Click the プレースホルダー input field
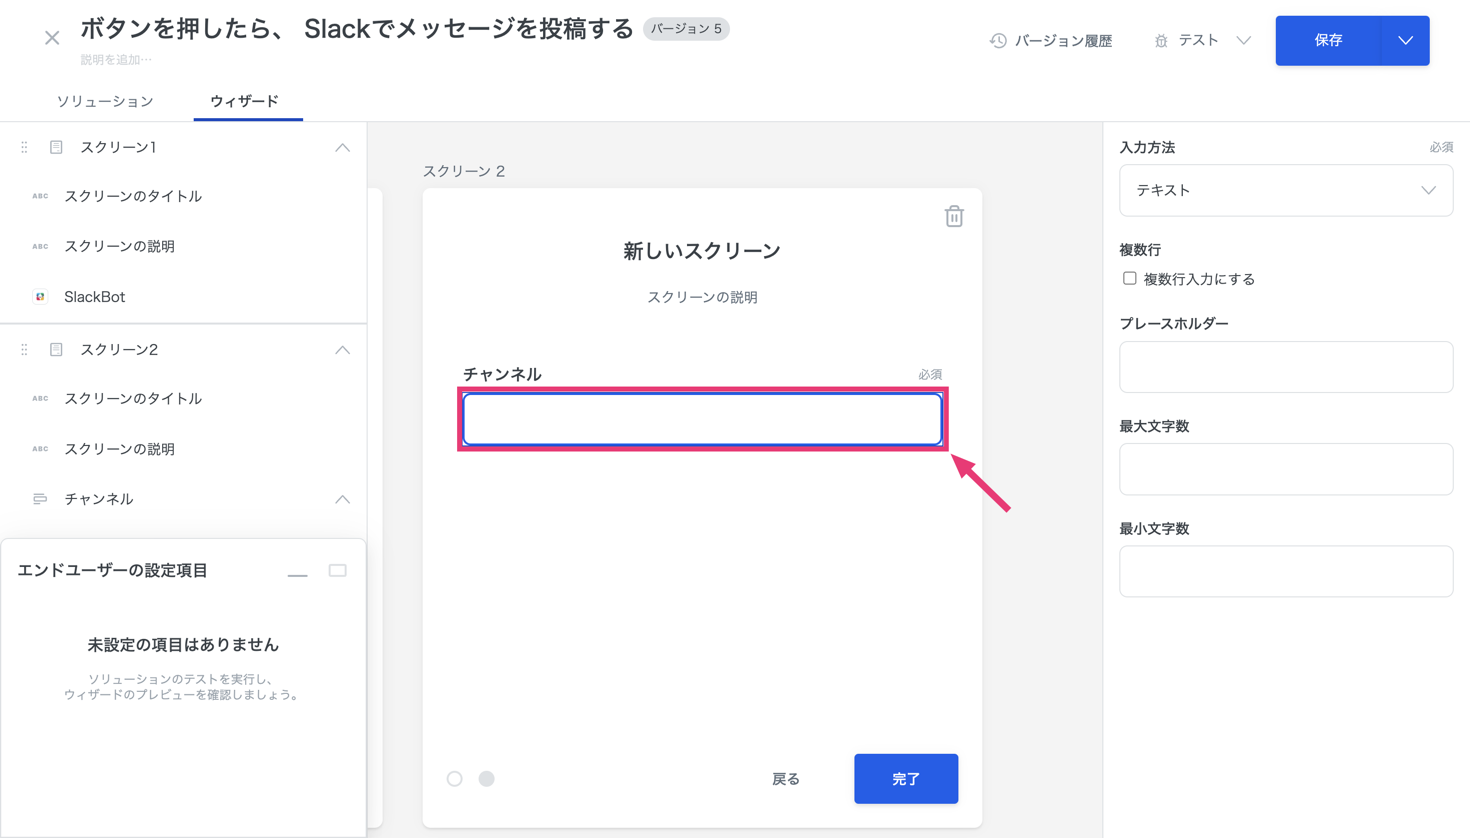 pyautogui.click(x=1285, y=367)
